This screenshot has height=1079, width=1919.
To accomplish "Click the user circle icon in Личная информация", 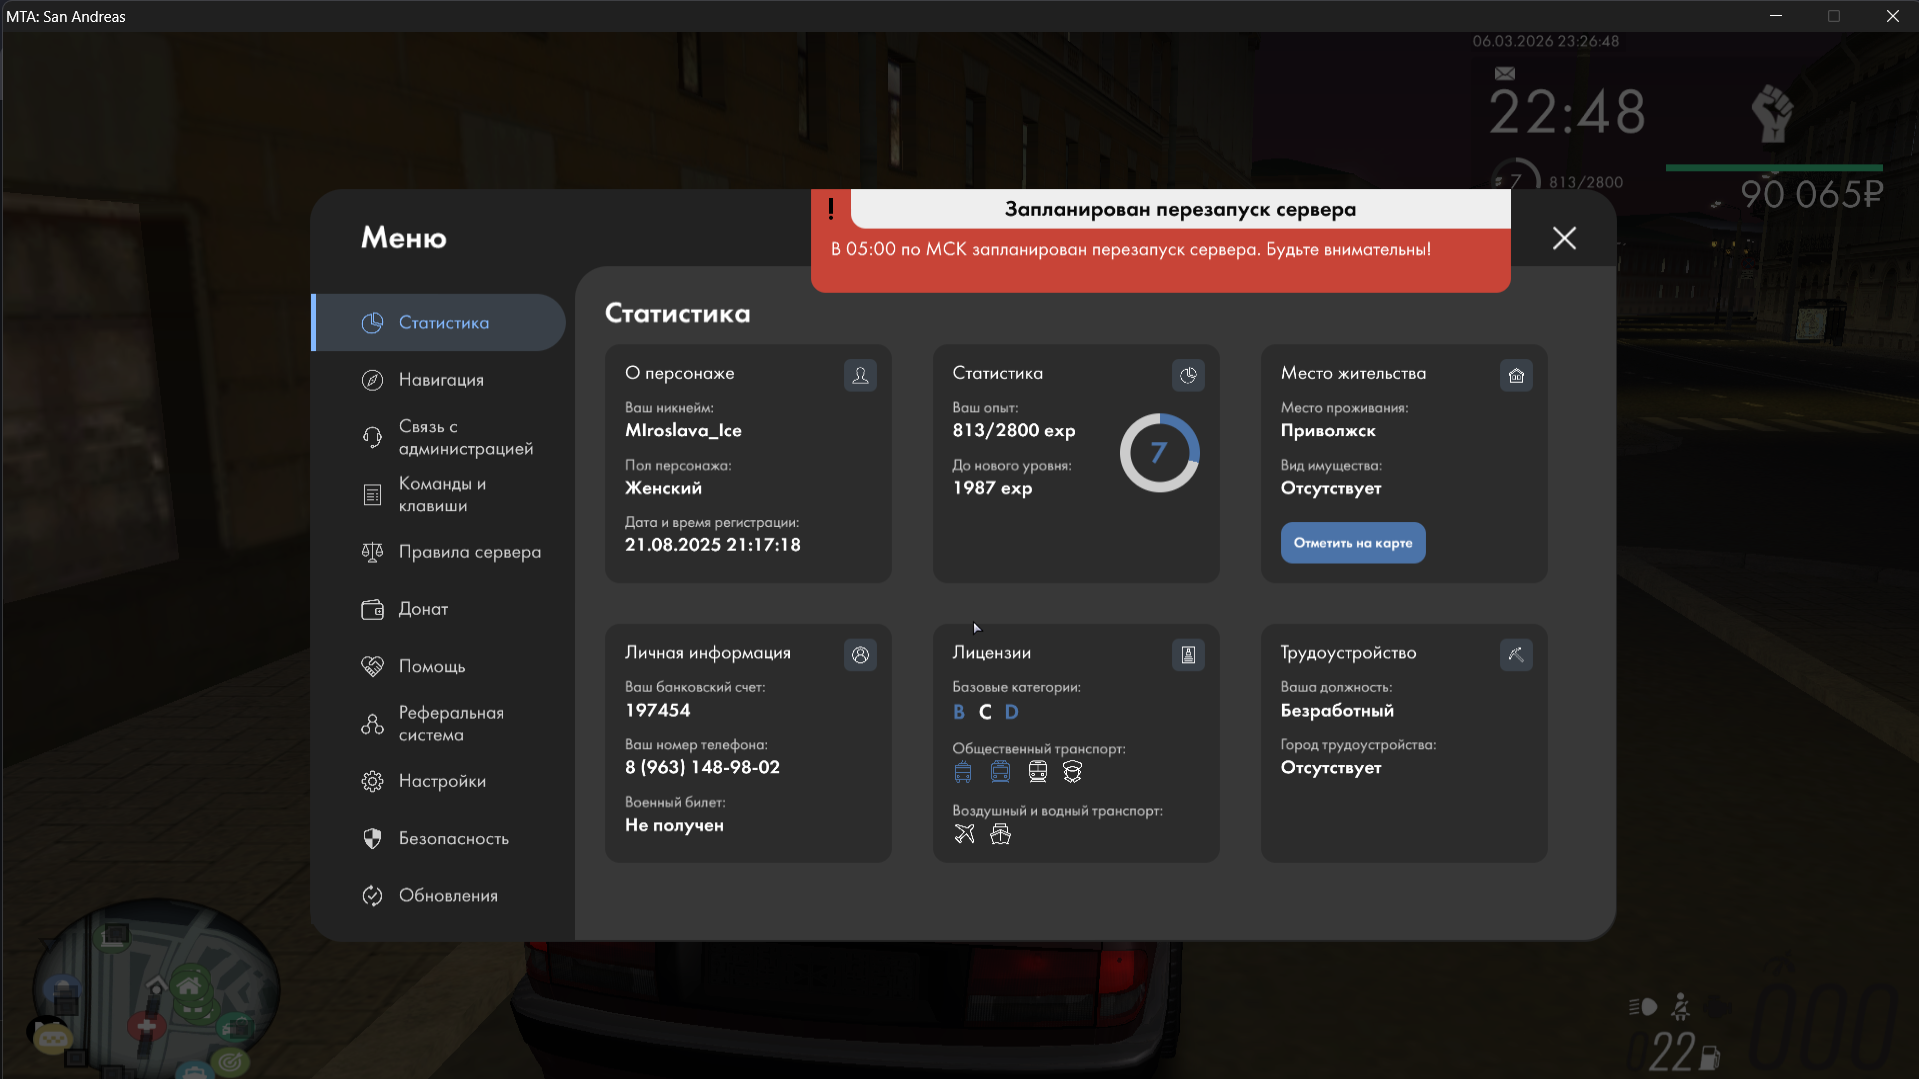I will coord(860,655).
